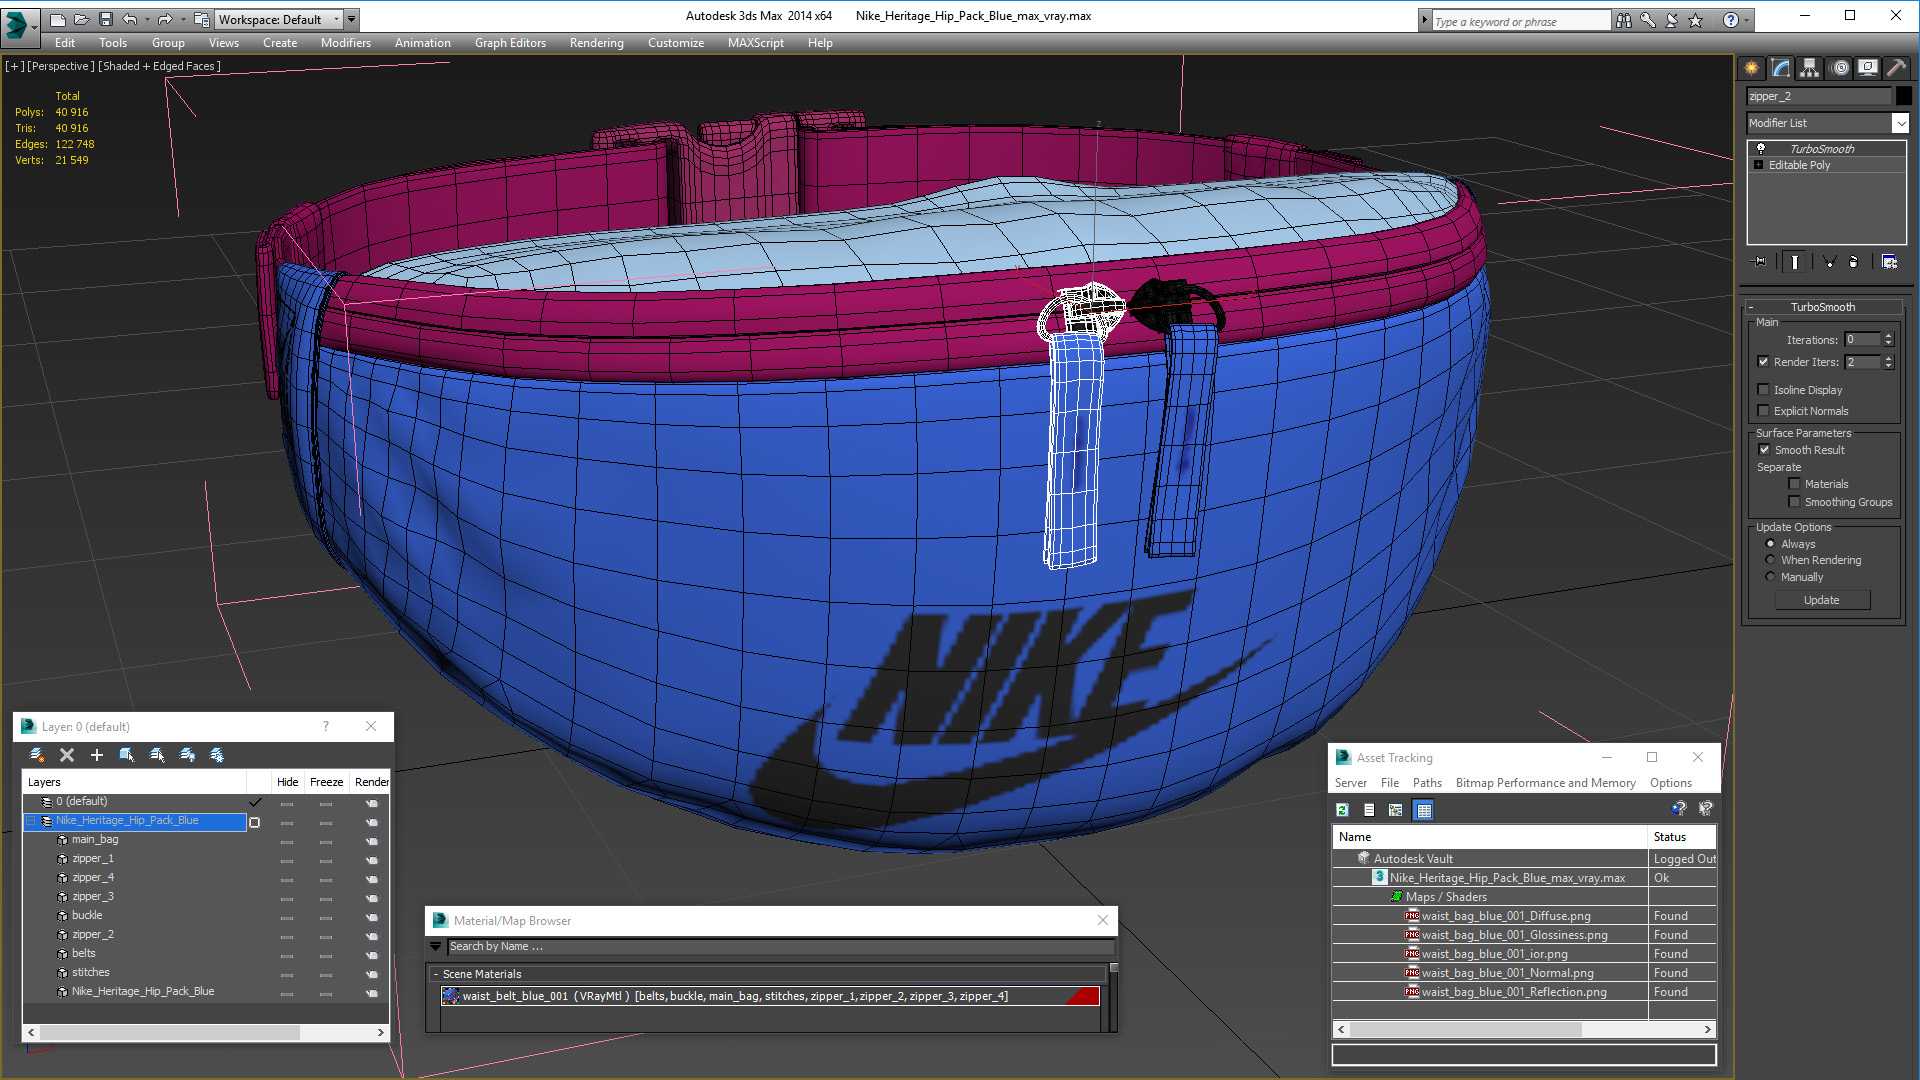This screenshot has width=1920, height=1080.
Task: Open Bitmap Performance and Memory menu in Asset Tracking
Action: coord(1545,783)
